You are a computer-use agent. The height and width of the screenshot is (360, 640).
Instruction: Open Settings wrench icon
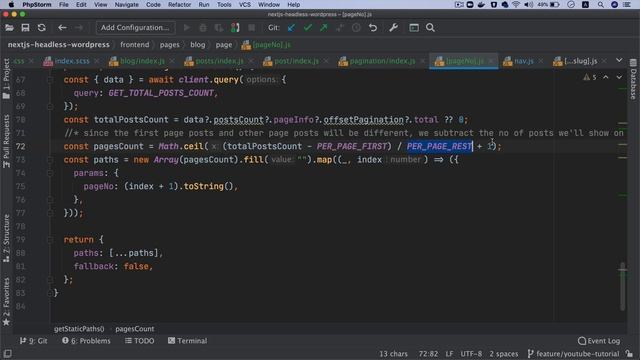tap(393, 28)
